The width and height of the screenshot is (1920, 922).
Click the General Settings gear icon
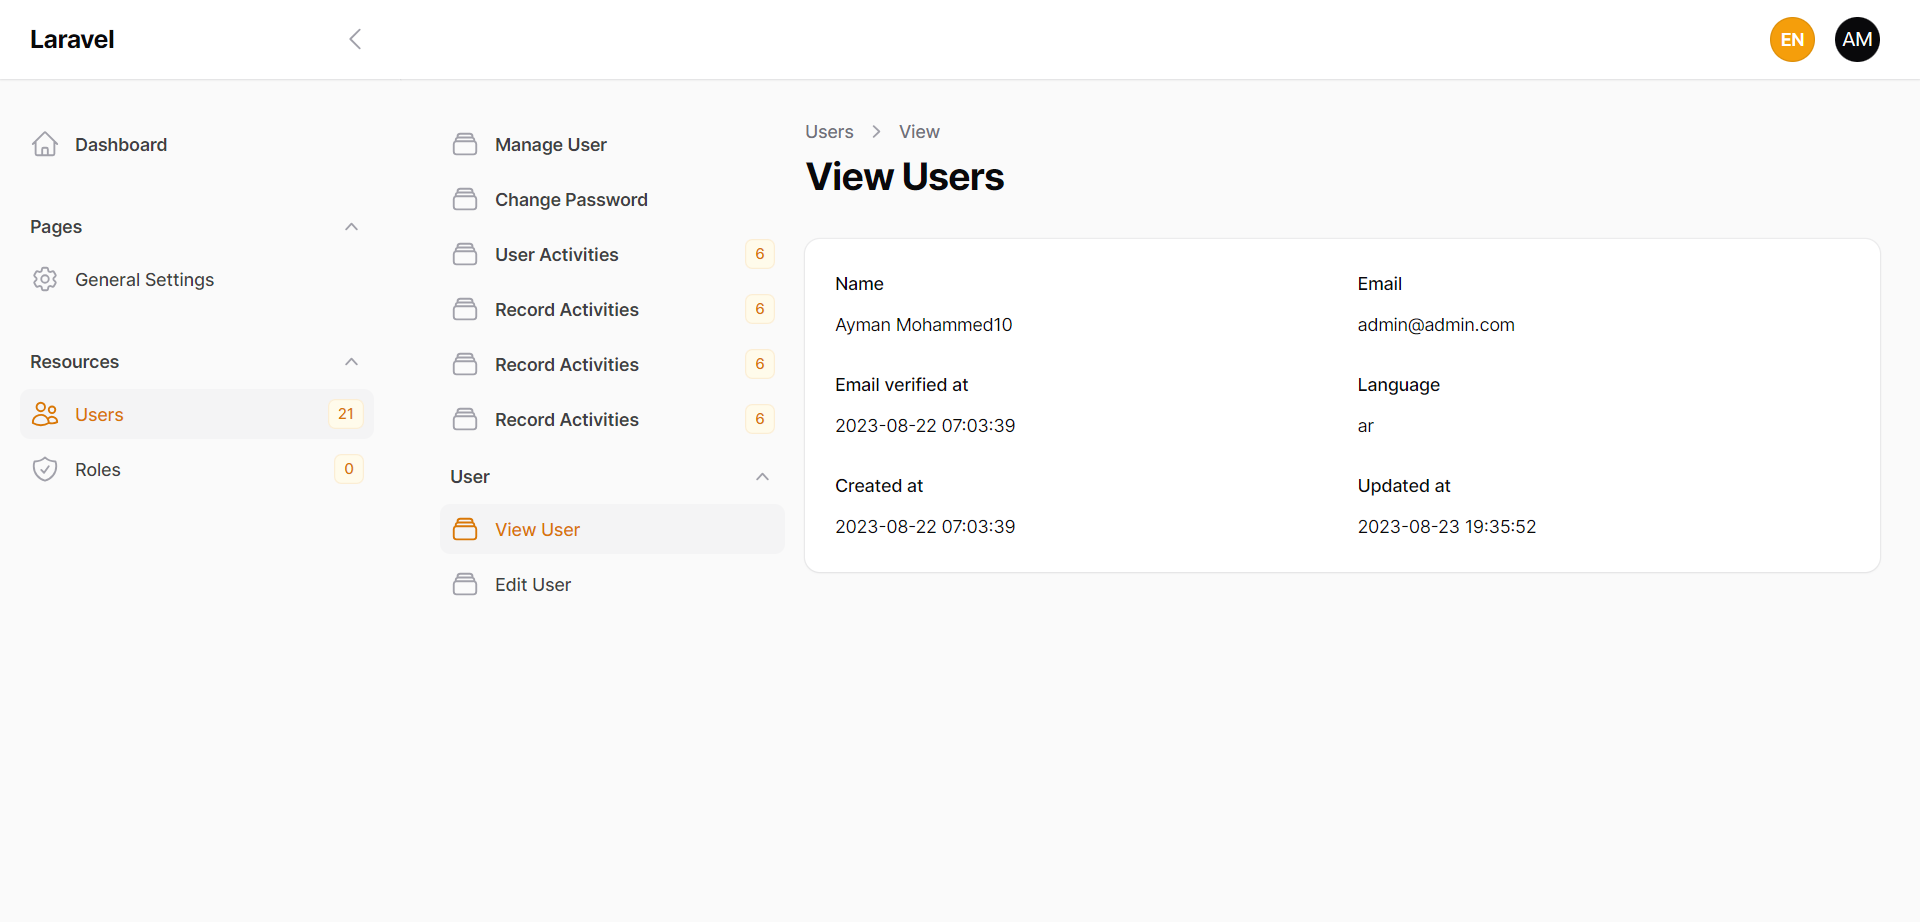pos(45,280)
